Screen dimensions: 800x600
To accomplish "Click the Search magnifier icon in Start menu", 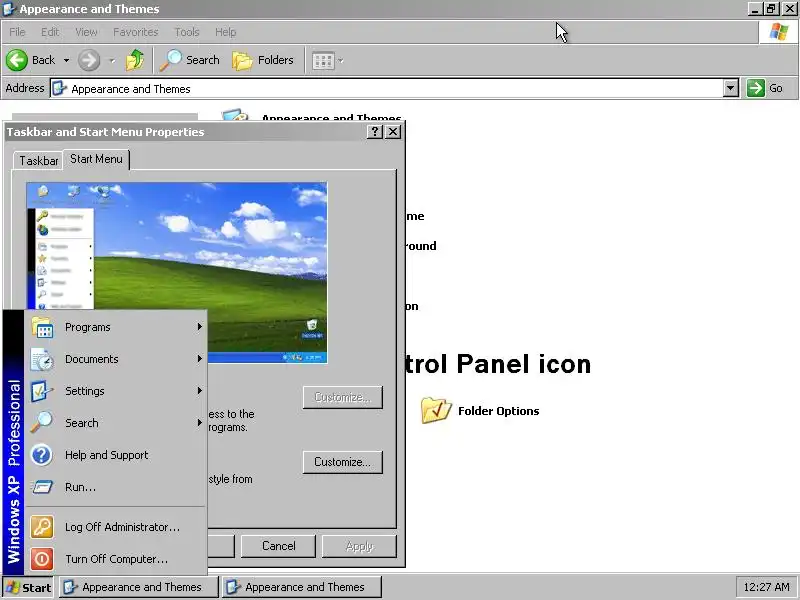I will click(42, 423).
